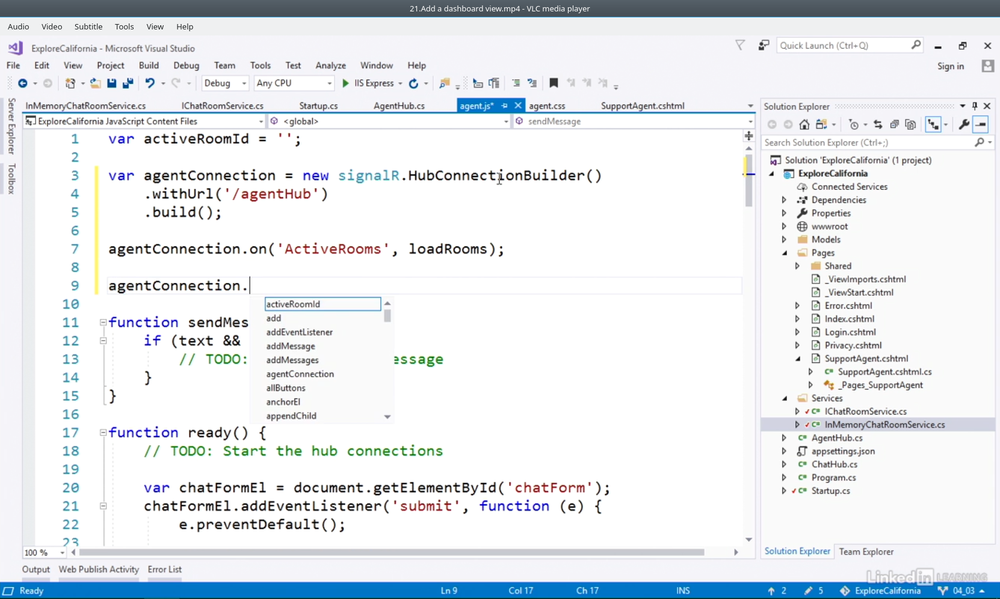The width and height of the screenshot is (1000, 599).
Task: Open the sendMessage member navigation dropdown
Action: (x=634, y=121)
